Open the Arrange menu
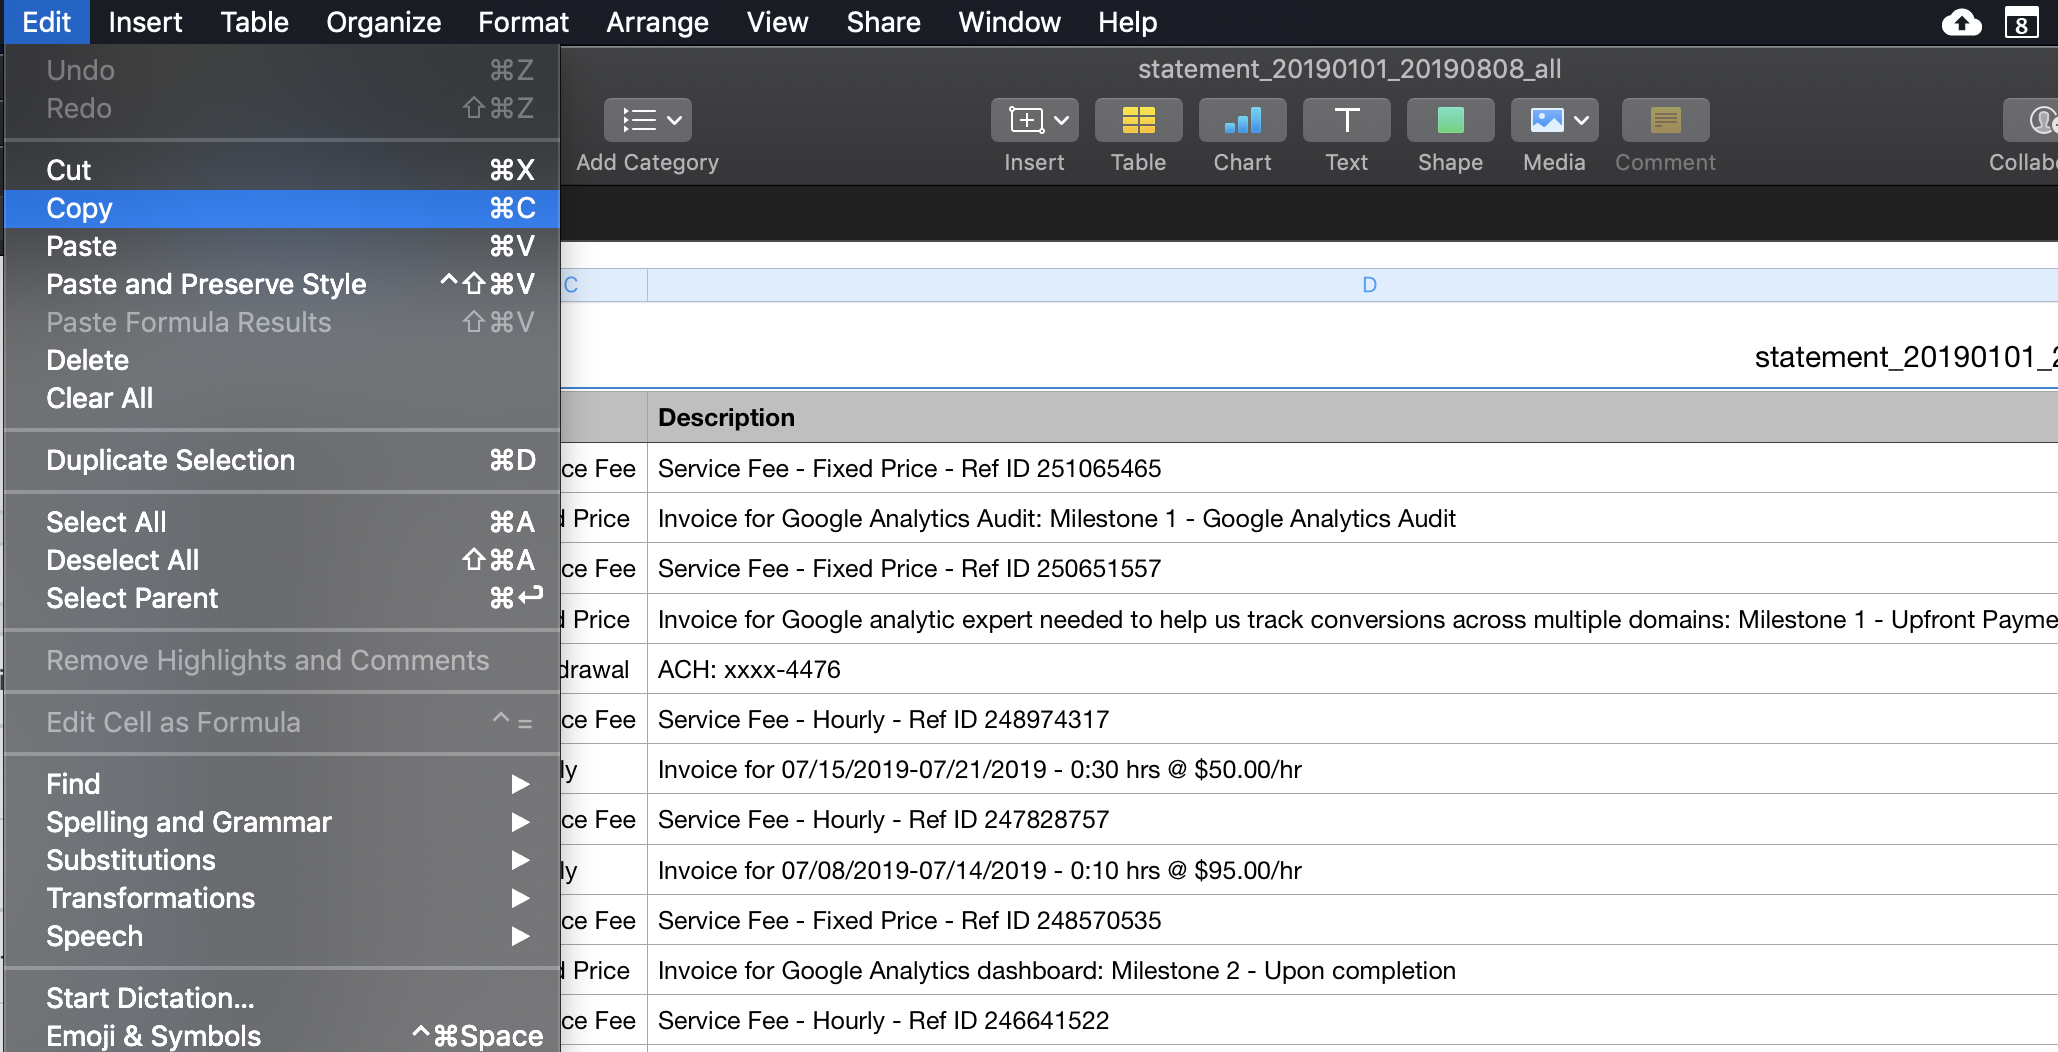 click(x=657, y=22)
